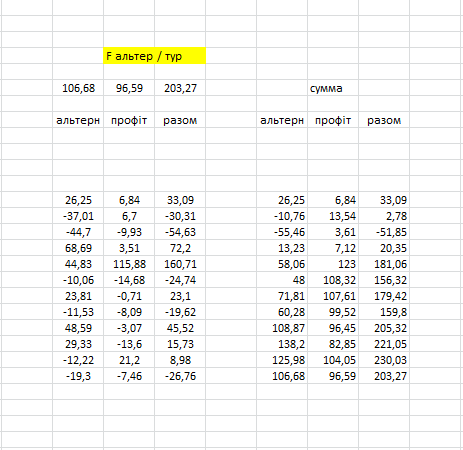
Task: Click the cell with 181,06
Action: [384, 264]
